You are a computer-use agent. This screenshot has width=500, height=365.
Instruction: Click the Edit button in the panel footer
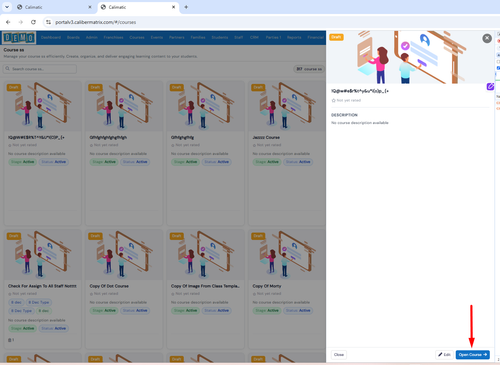(444, 355)
